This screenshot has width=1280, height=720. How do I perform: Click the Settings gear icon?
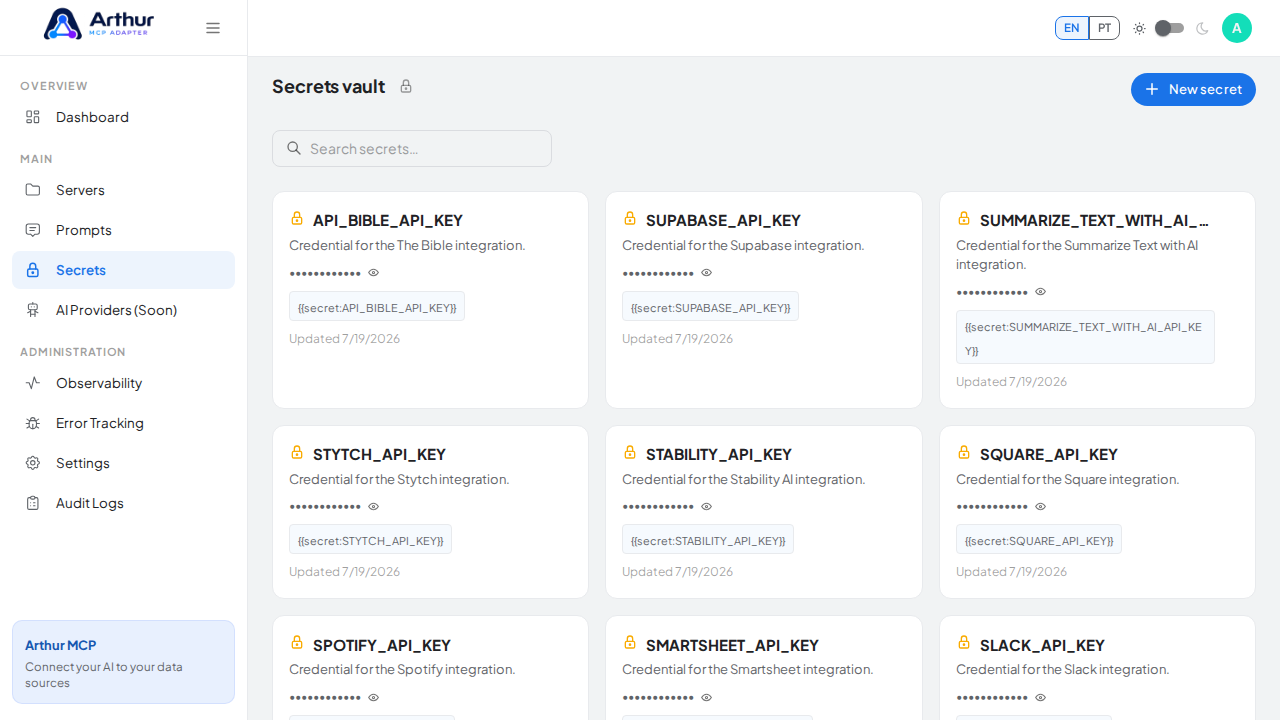pos(33,463)
